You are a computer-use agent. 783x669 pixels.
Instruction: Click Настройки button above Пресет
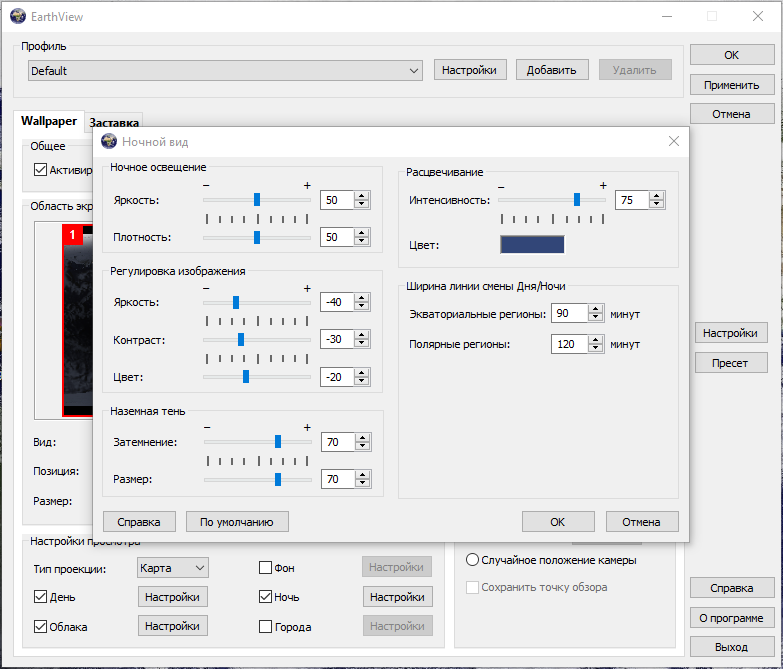pos(731,333)
